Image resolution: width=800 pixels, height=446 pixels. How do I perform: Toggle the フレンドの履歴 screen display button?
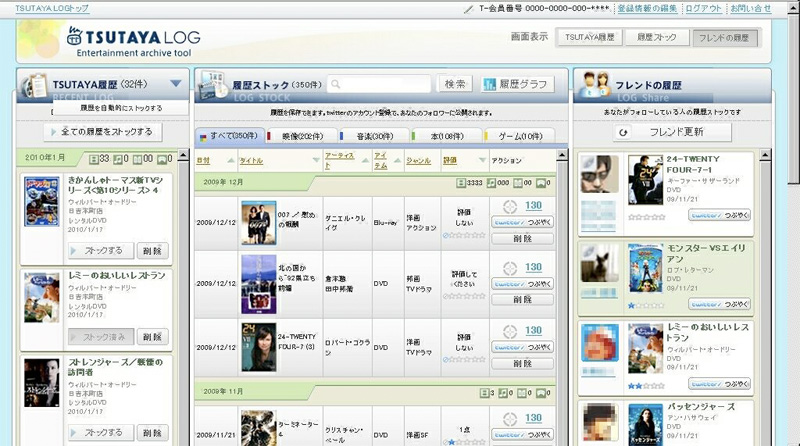click(x=724, y=38)
